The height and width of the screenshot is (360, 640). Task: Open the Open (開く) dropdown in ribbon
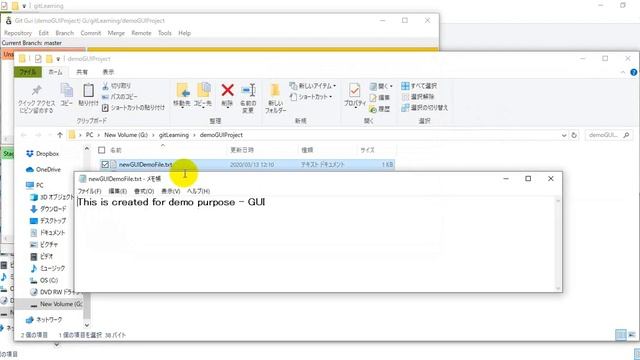381,86
